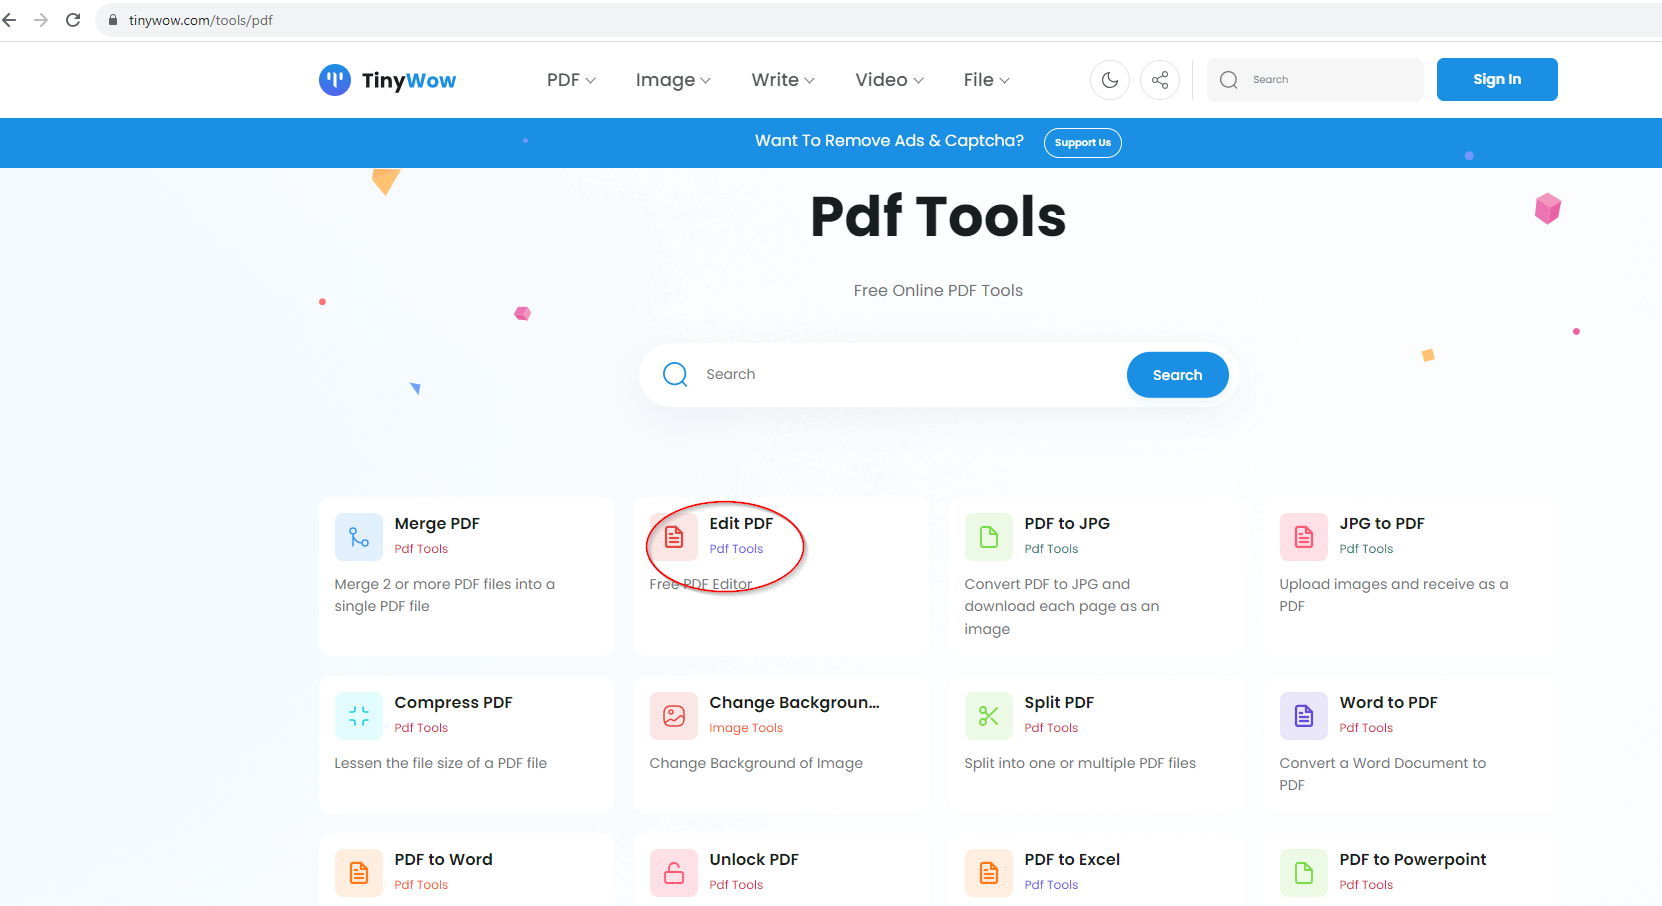Screen dimensions: 1662x906
Task: Open the Unlock PDF title link
Action: (754, 860)
